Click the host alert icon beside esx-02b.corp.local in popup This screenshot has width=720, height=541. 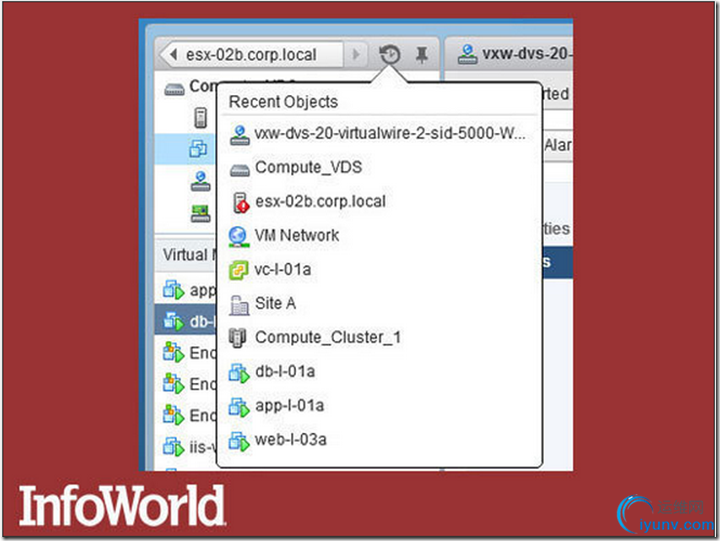point(240,203)
